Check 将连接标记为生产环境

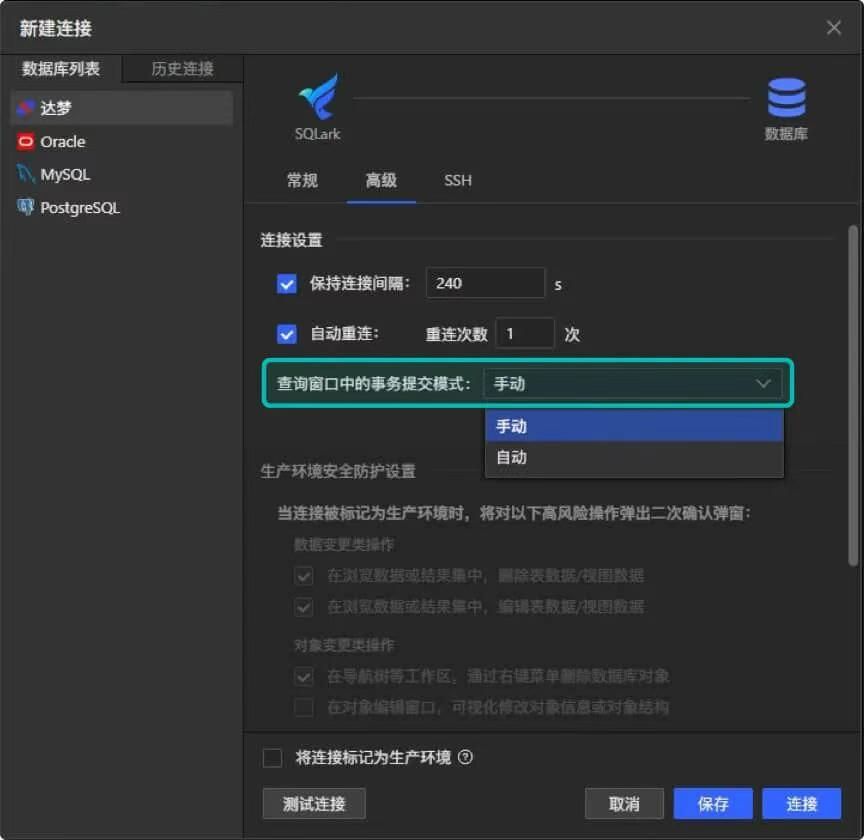(272, 758)
